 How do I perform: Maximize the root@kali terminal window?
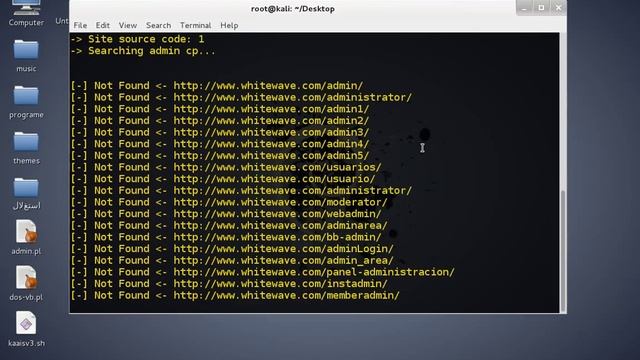point(541,8)
